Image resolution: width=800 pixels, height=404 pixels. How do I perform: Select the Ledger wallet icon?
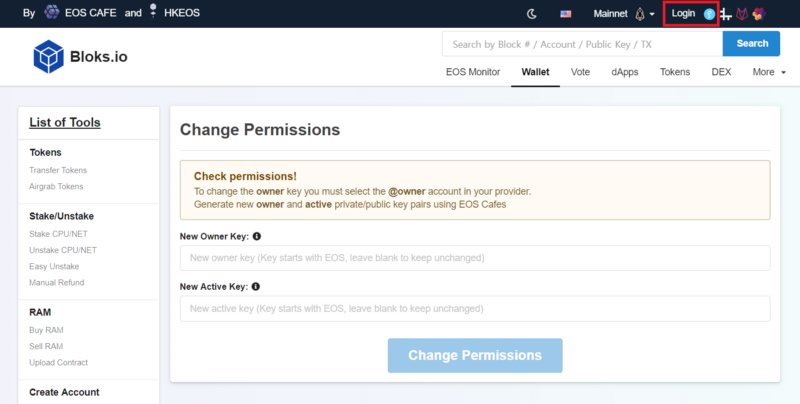point(726,14)
